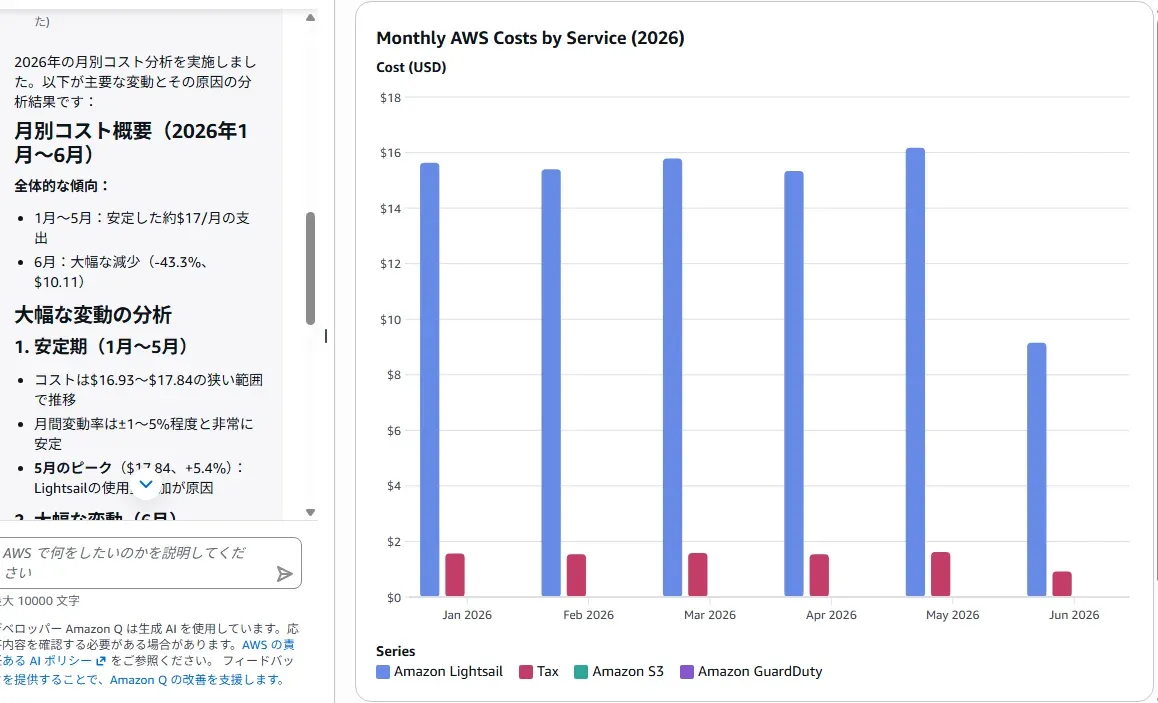Select the Jan 2026 Tax bar
The height and width of the screenshot is (703, 1158).
(455, 575)
